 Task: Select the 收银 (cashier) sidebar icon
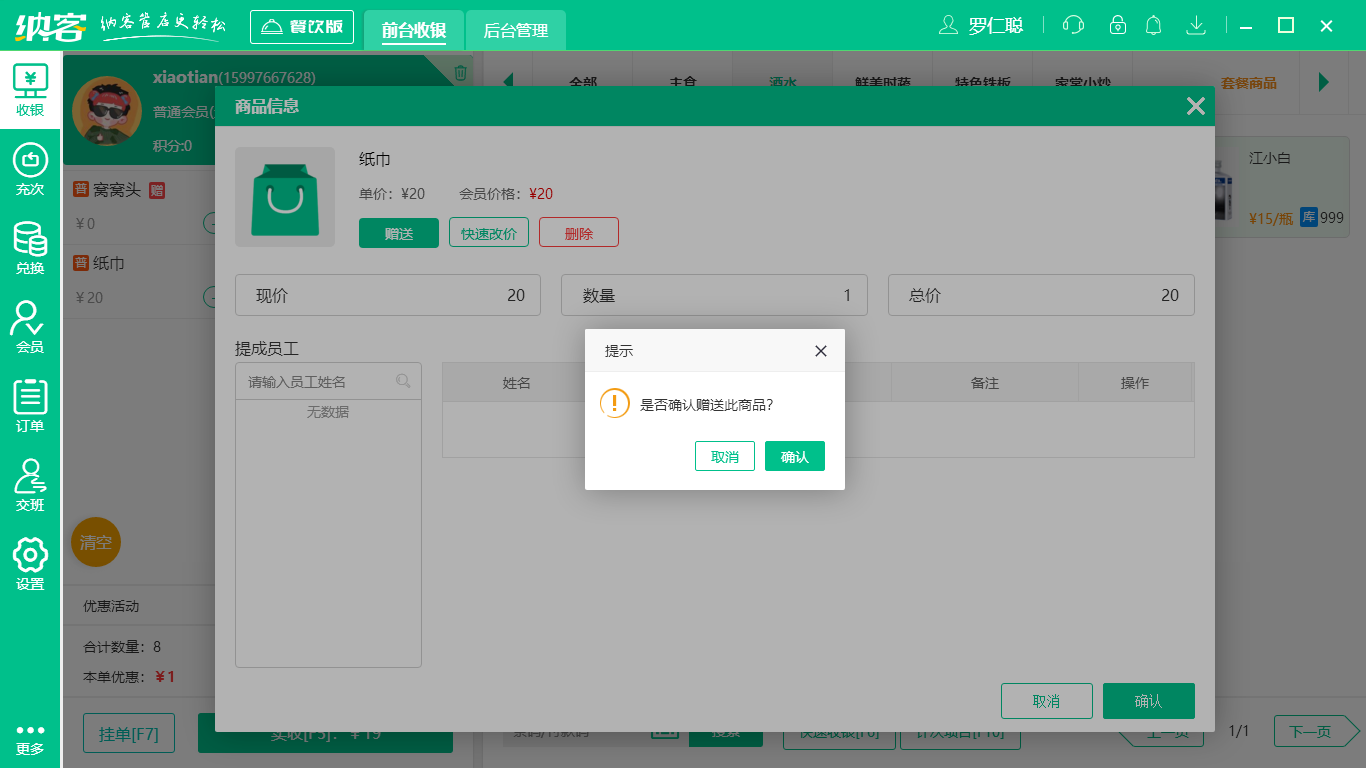point(30,90)
